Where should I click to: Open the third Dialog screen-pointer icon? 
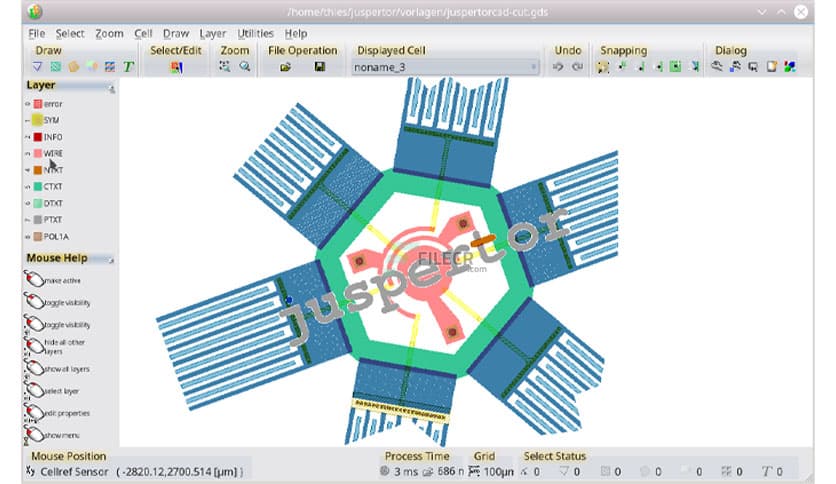(753, 67)
